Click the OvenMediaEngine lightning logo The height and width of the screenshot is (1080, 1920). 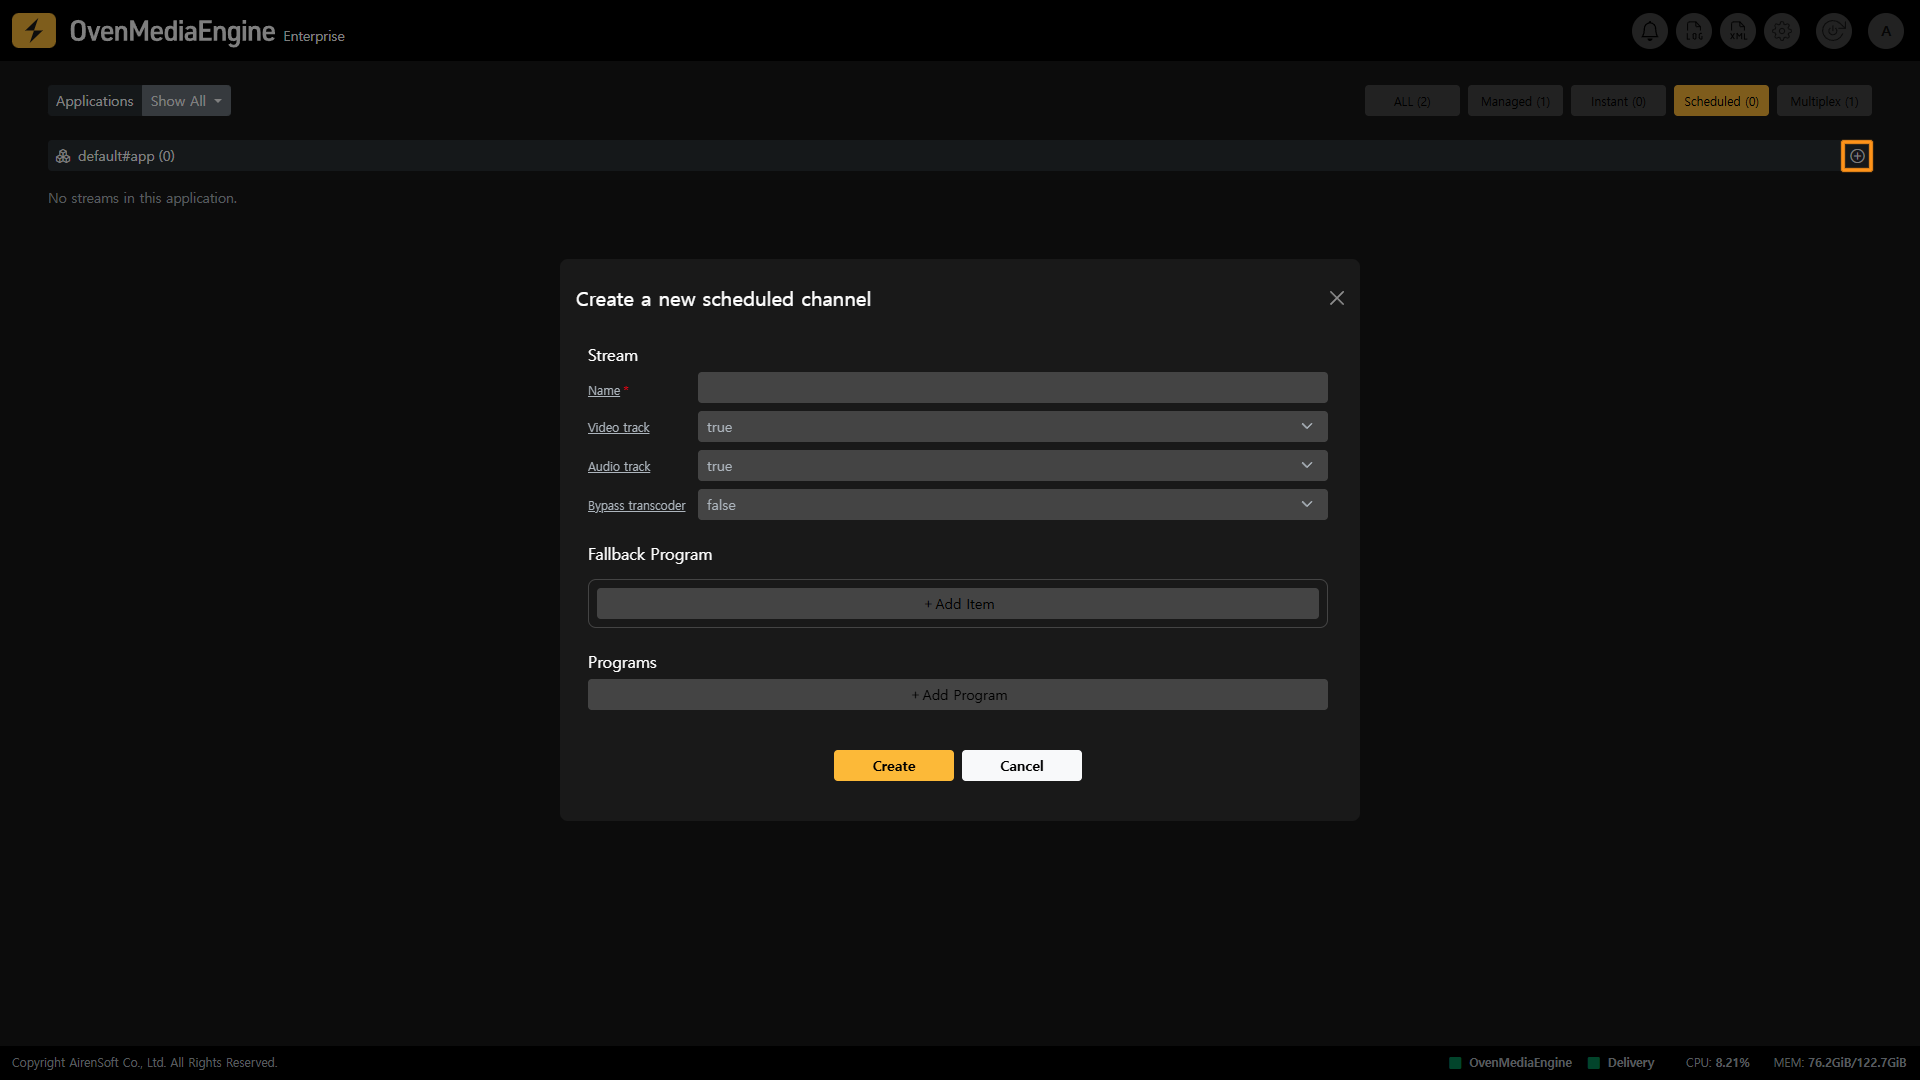34,31
